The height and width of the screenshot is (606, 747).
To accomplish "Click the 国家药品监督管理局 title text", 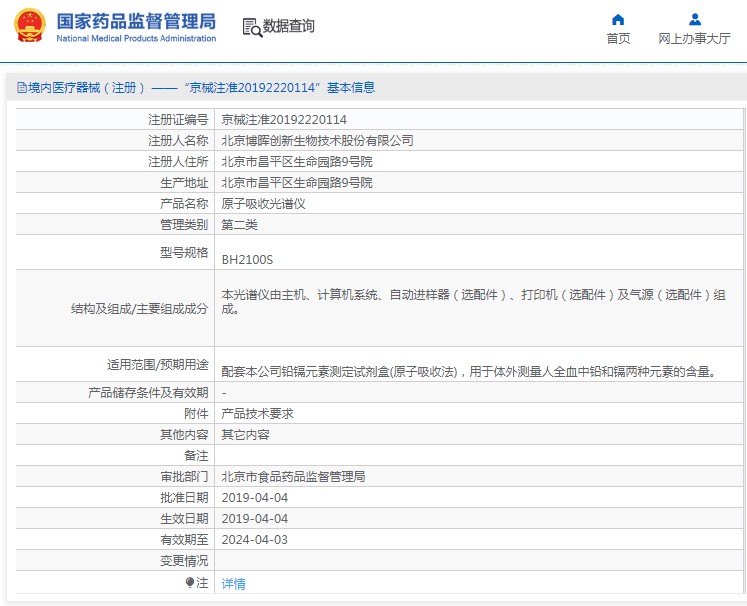I will point(136,21).
